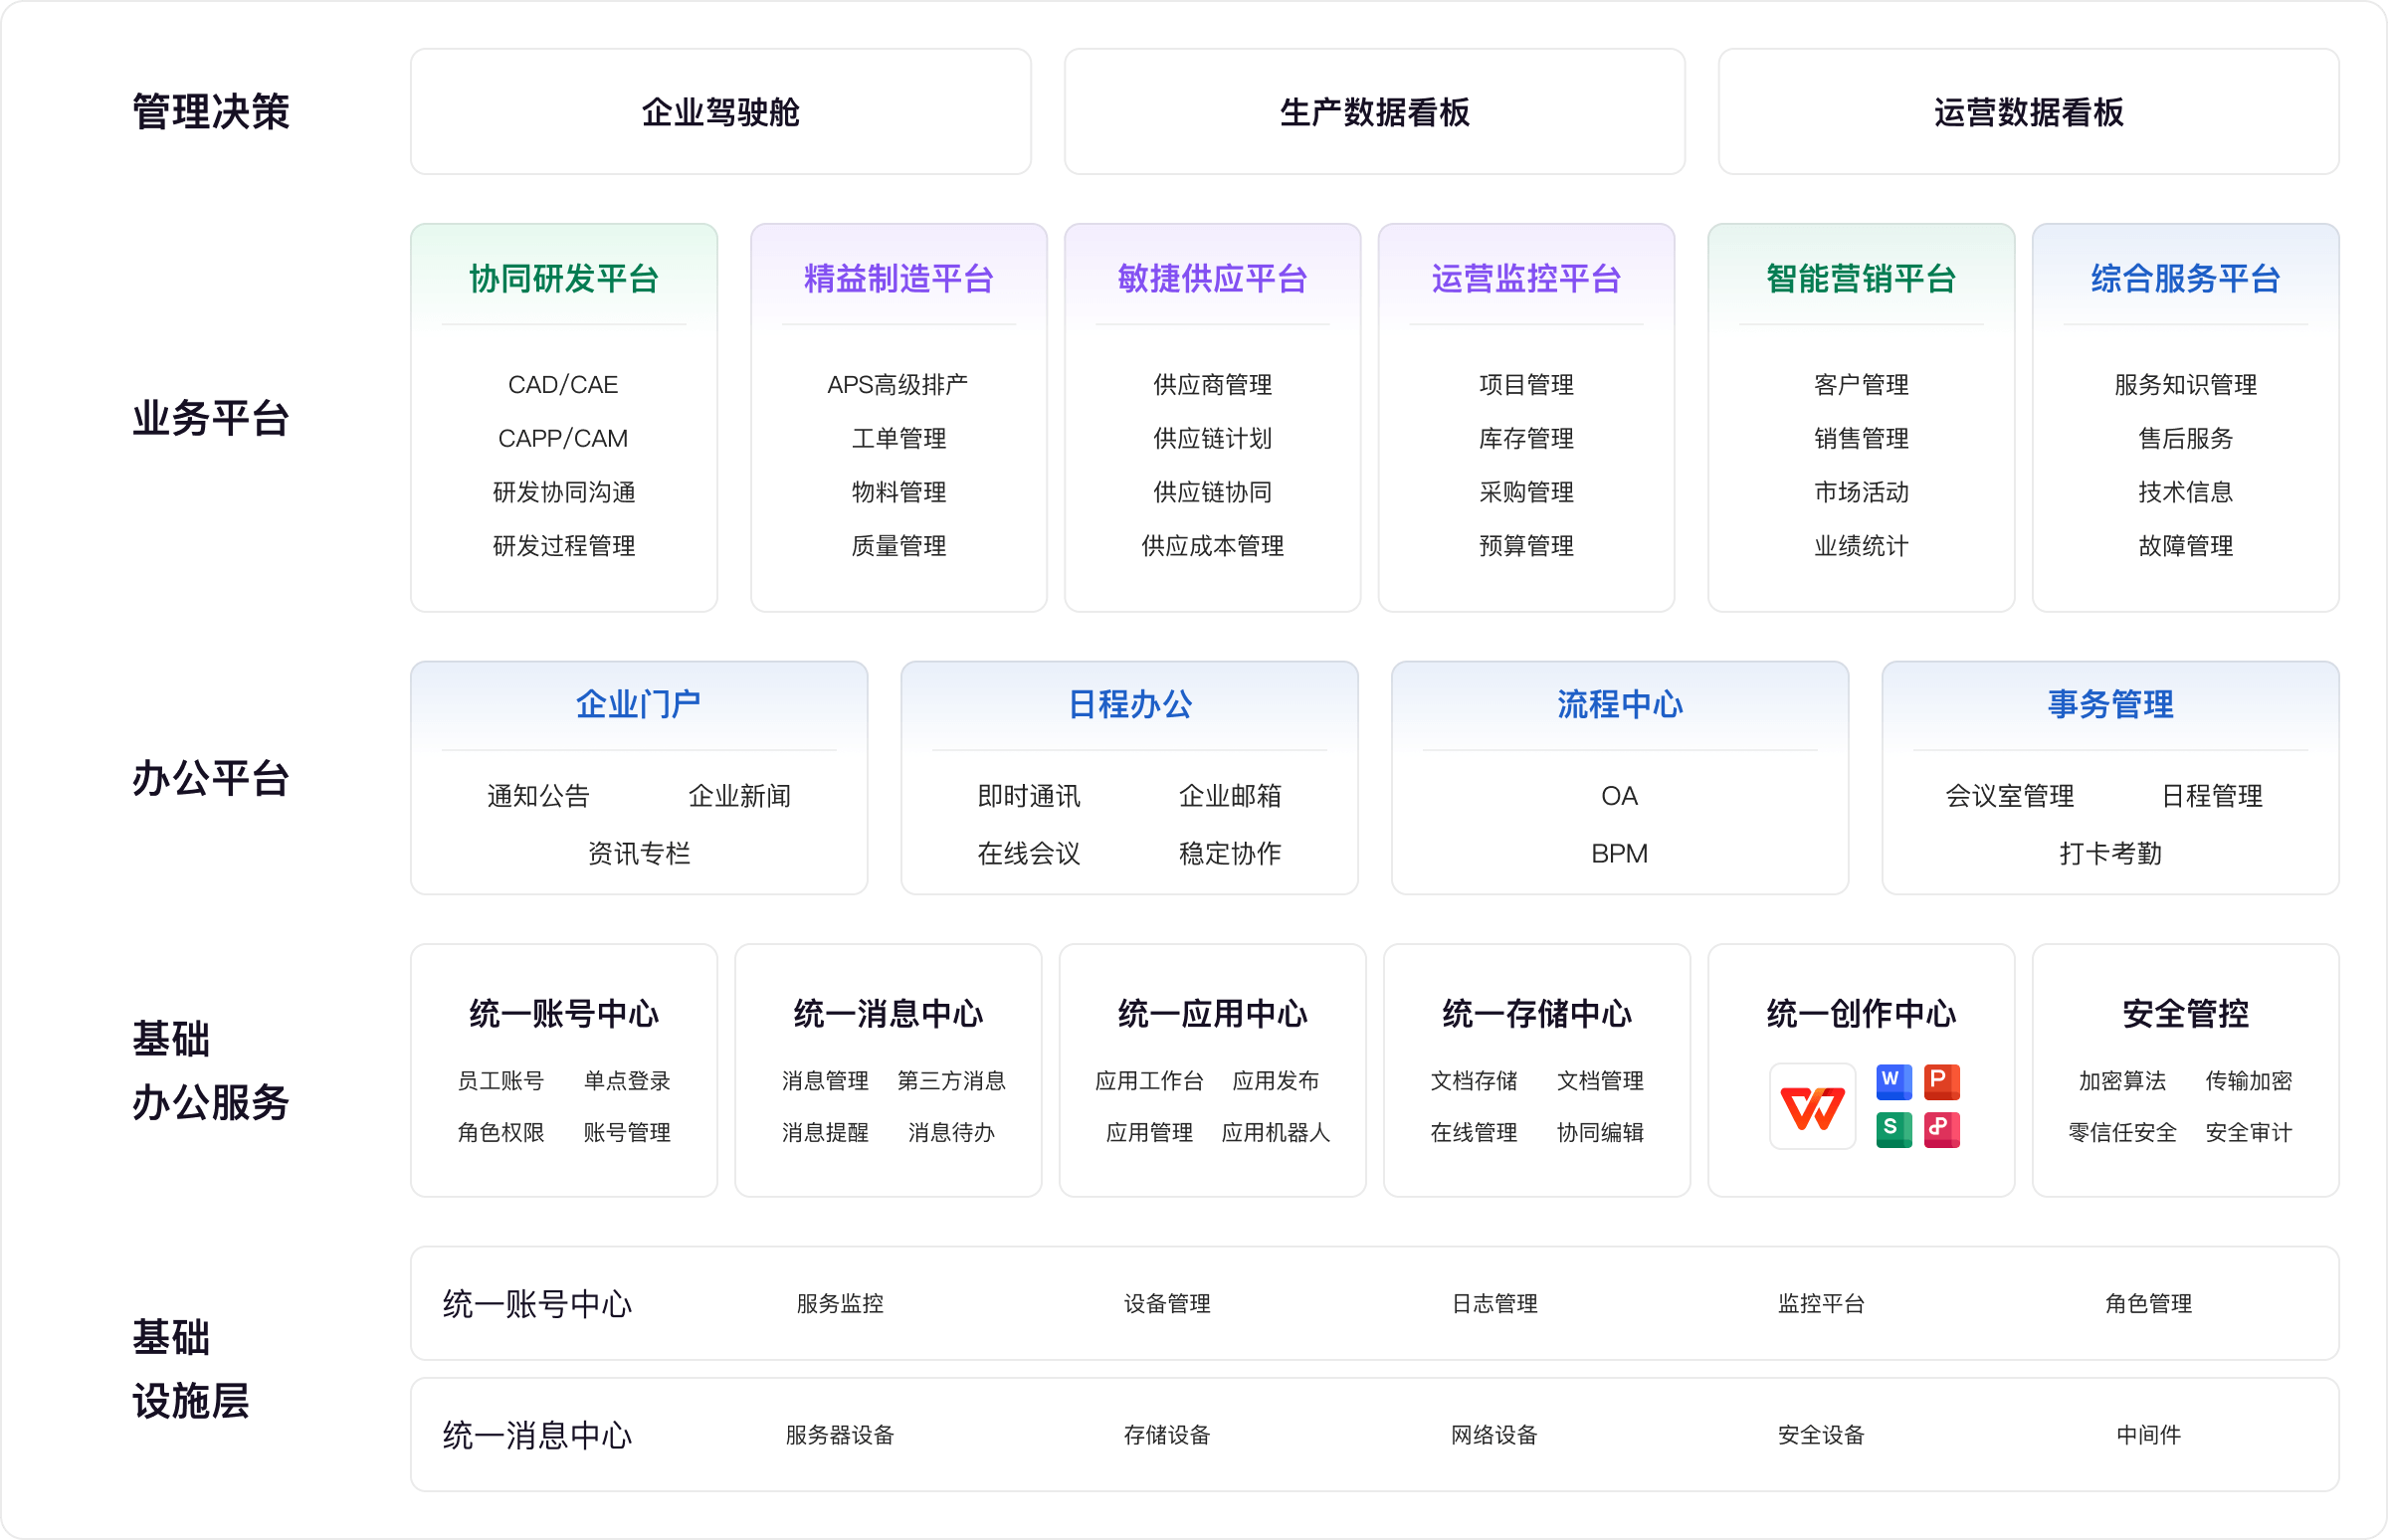The width and height of the screenshot is (2388, 1540).
Task: Click the pink WPS PDF icon
Action: (x=1941, y=1129)
